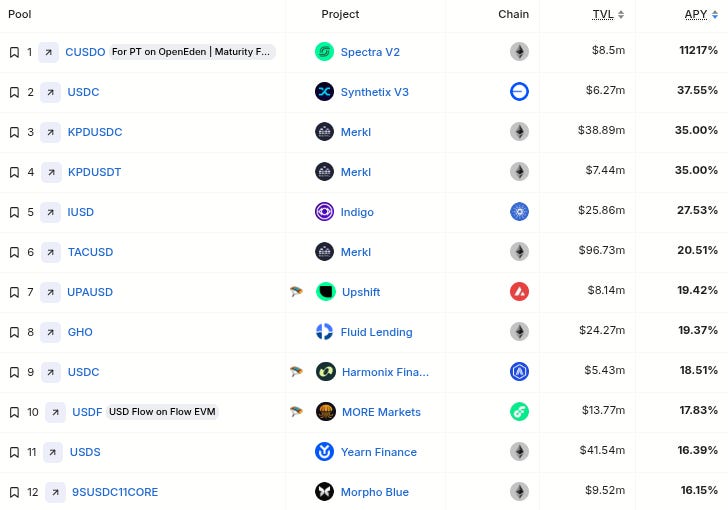Bookmark the GHO pool

coord(14,332)
